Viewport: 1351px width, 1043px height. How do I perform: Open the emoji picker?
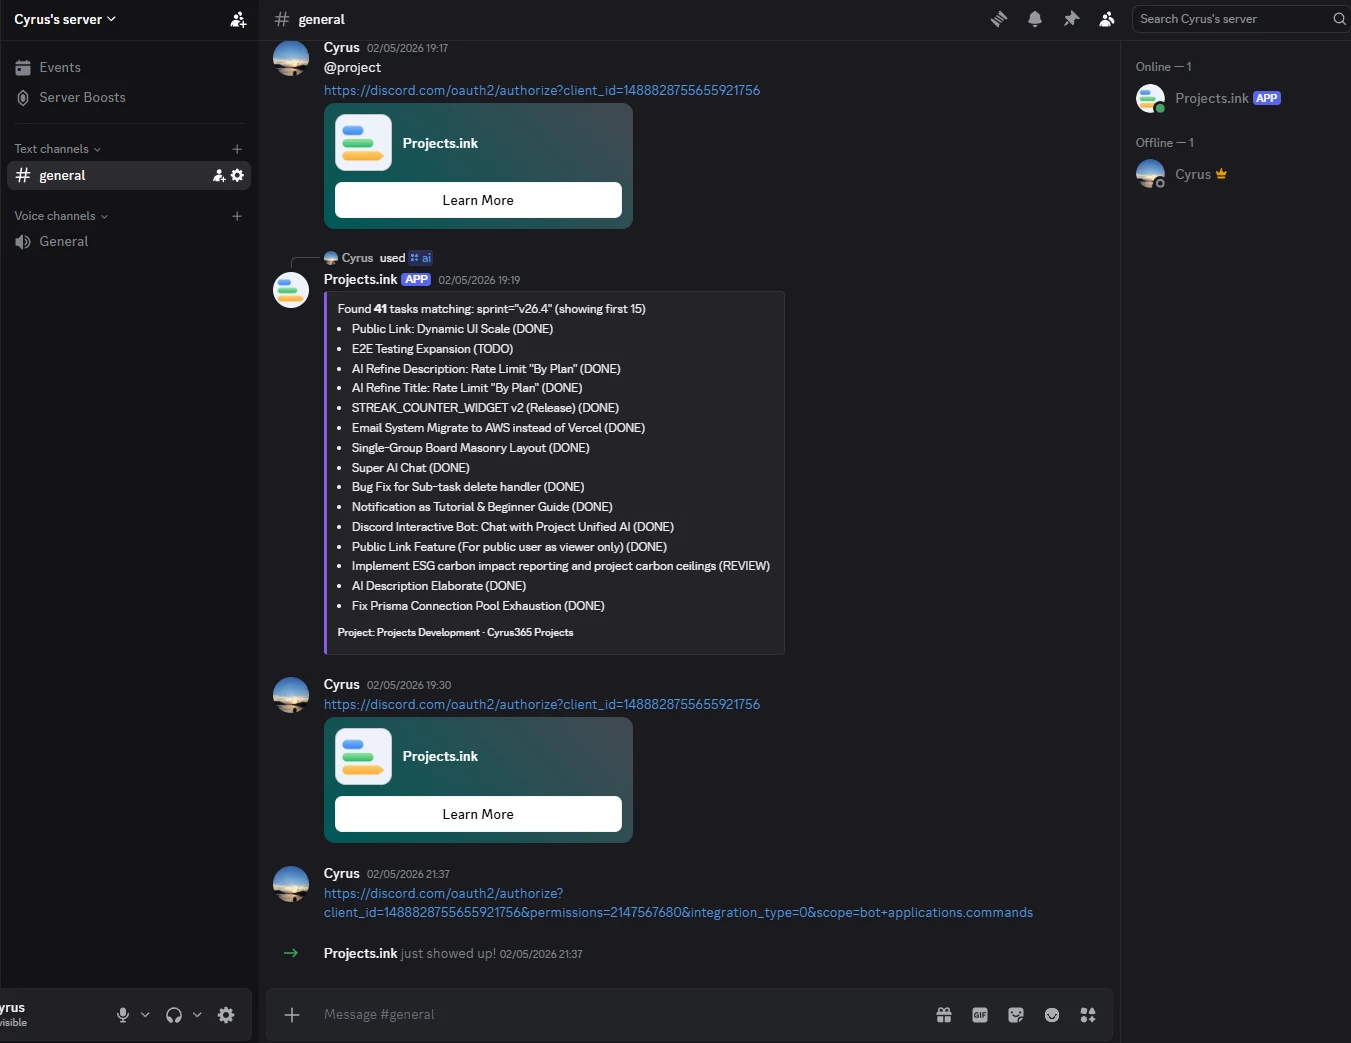tap(1052, 1015)
